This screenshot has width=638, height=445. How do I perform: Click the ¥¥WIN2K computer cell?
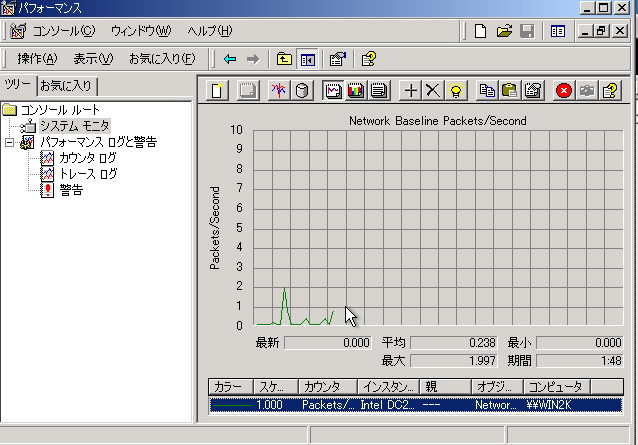(549, 405)
